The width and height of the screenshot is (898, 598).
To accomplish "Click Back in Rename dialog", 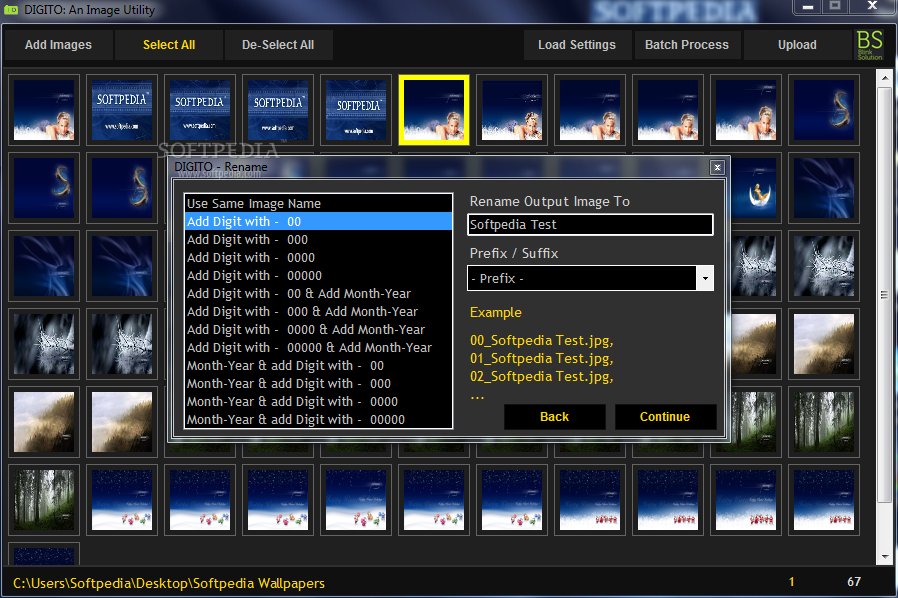I will pyautogui.click(x=554, y=416).
